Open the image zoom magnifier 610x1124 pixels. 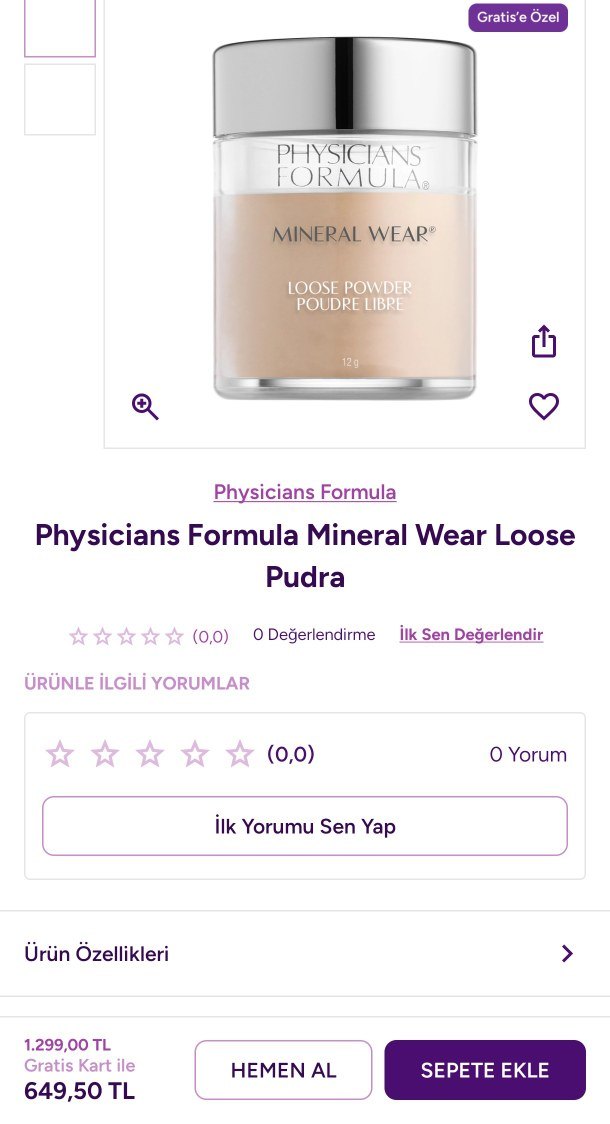click(144, 406)
